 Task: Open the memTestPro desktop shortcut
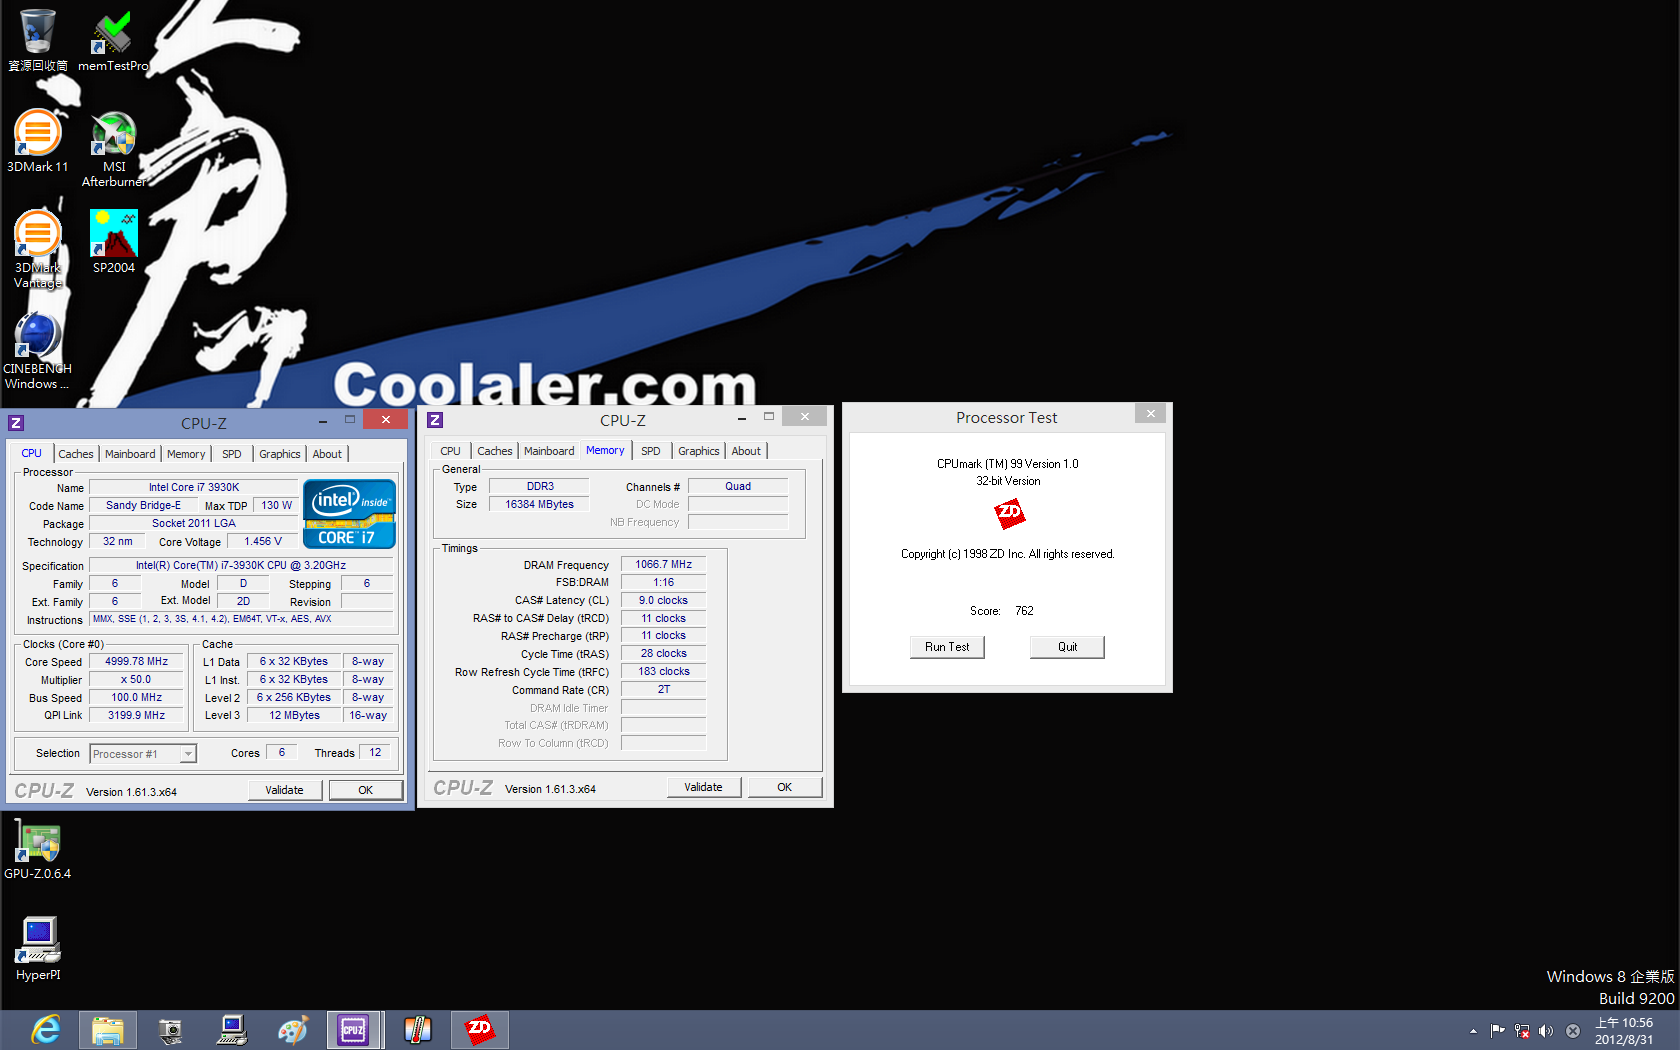point(113,40)
